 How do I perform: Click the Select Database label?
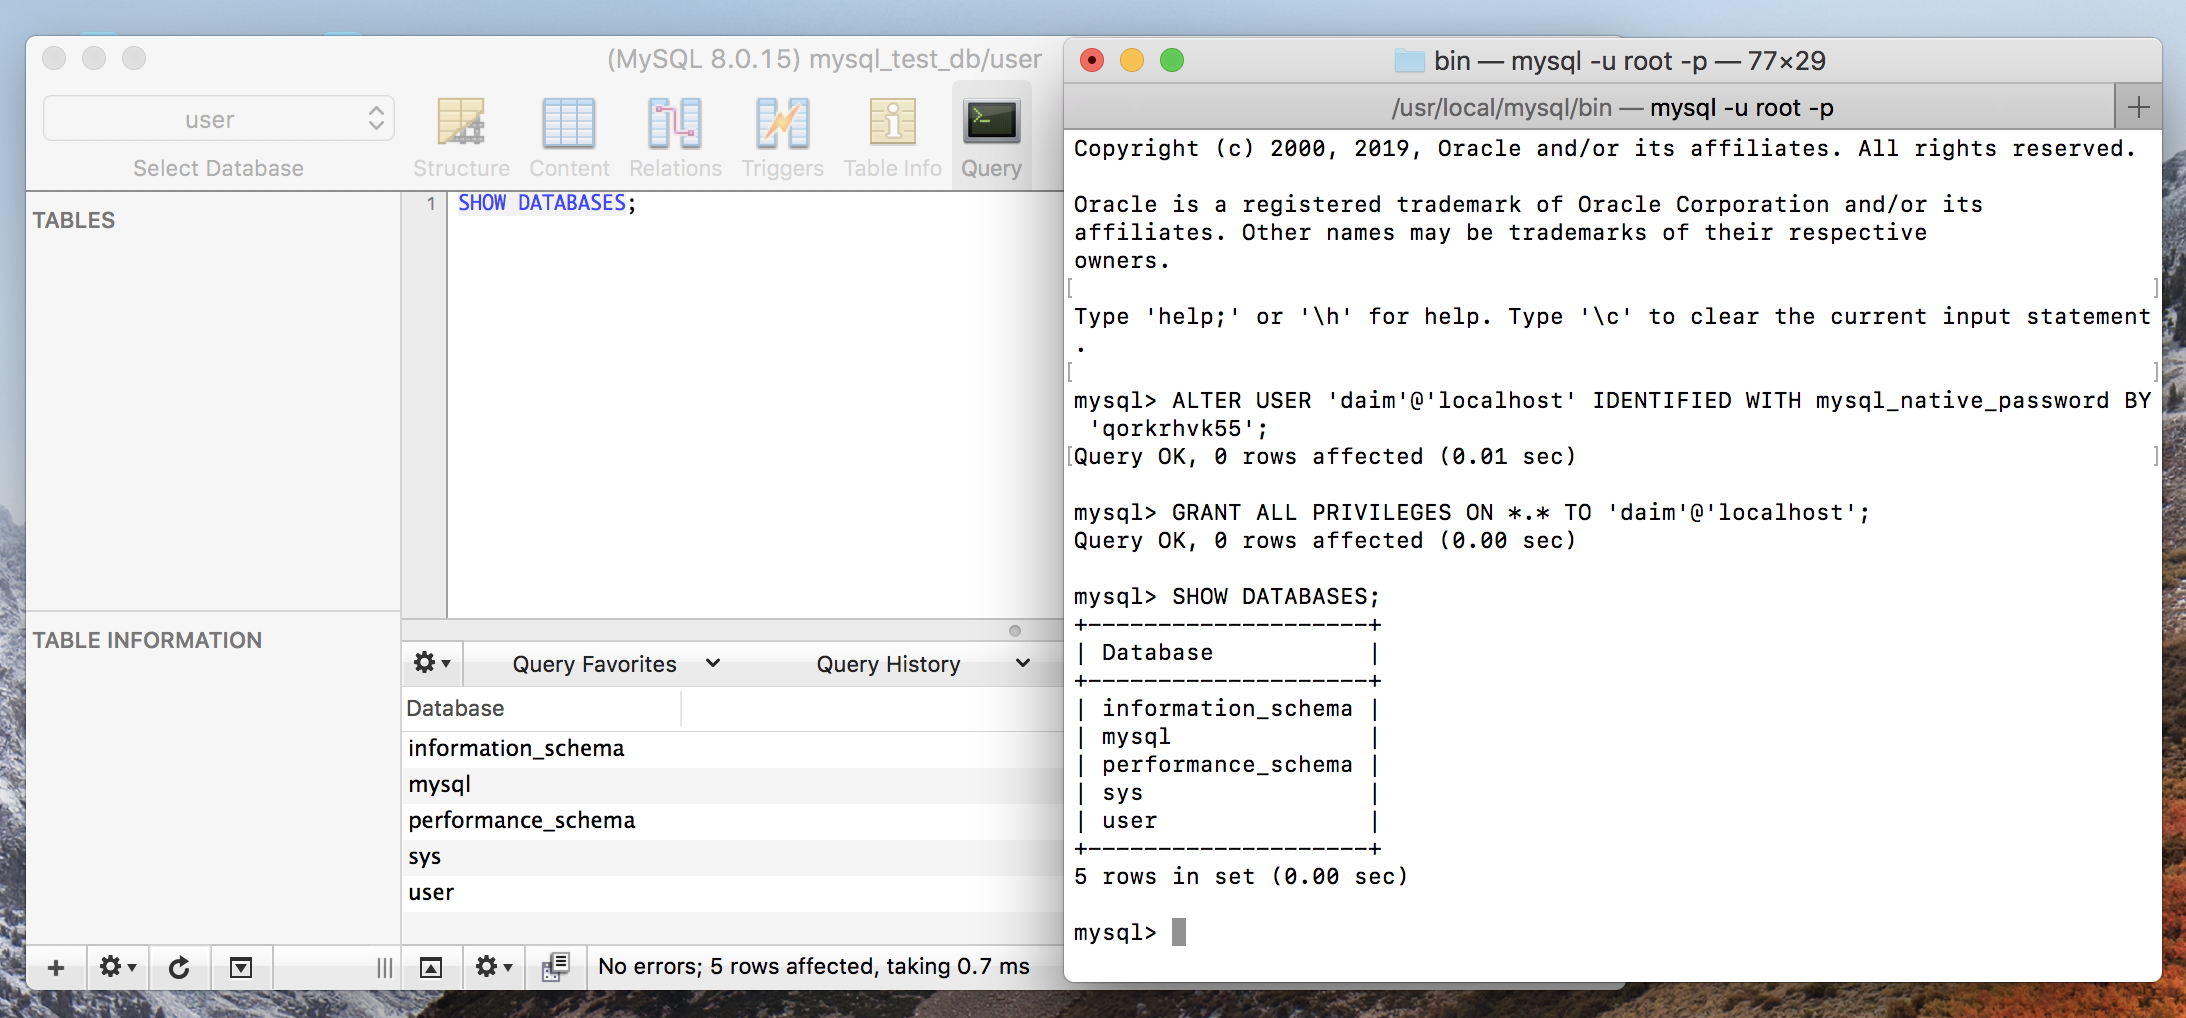[x=218, y=168]
